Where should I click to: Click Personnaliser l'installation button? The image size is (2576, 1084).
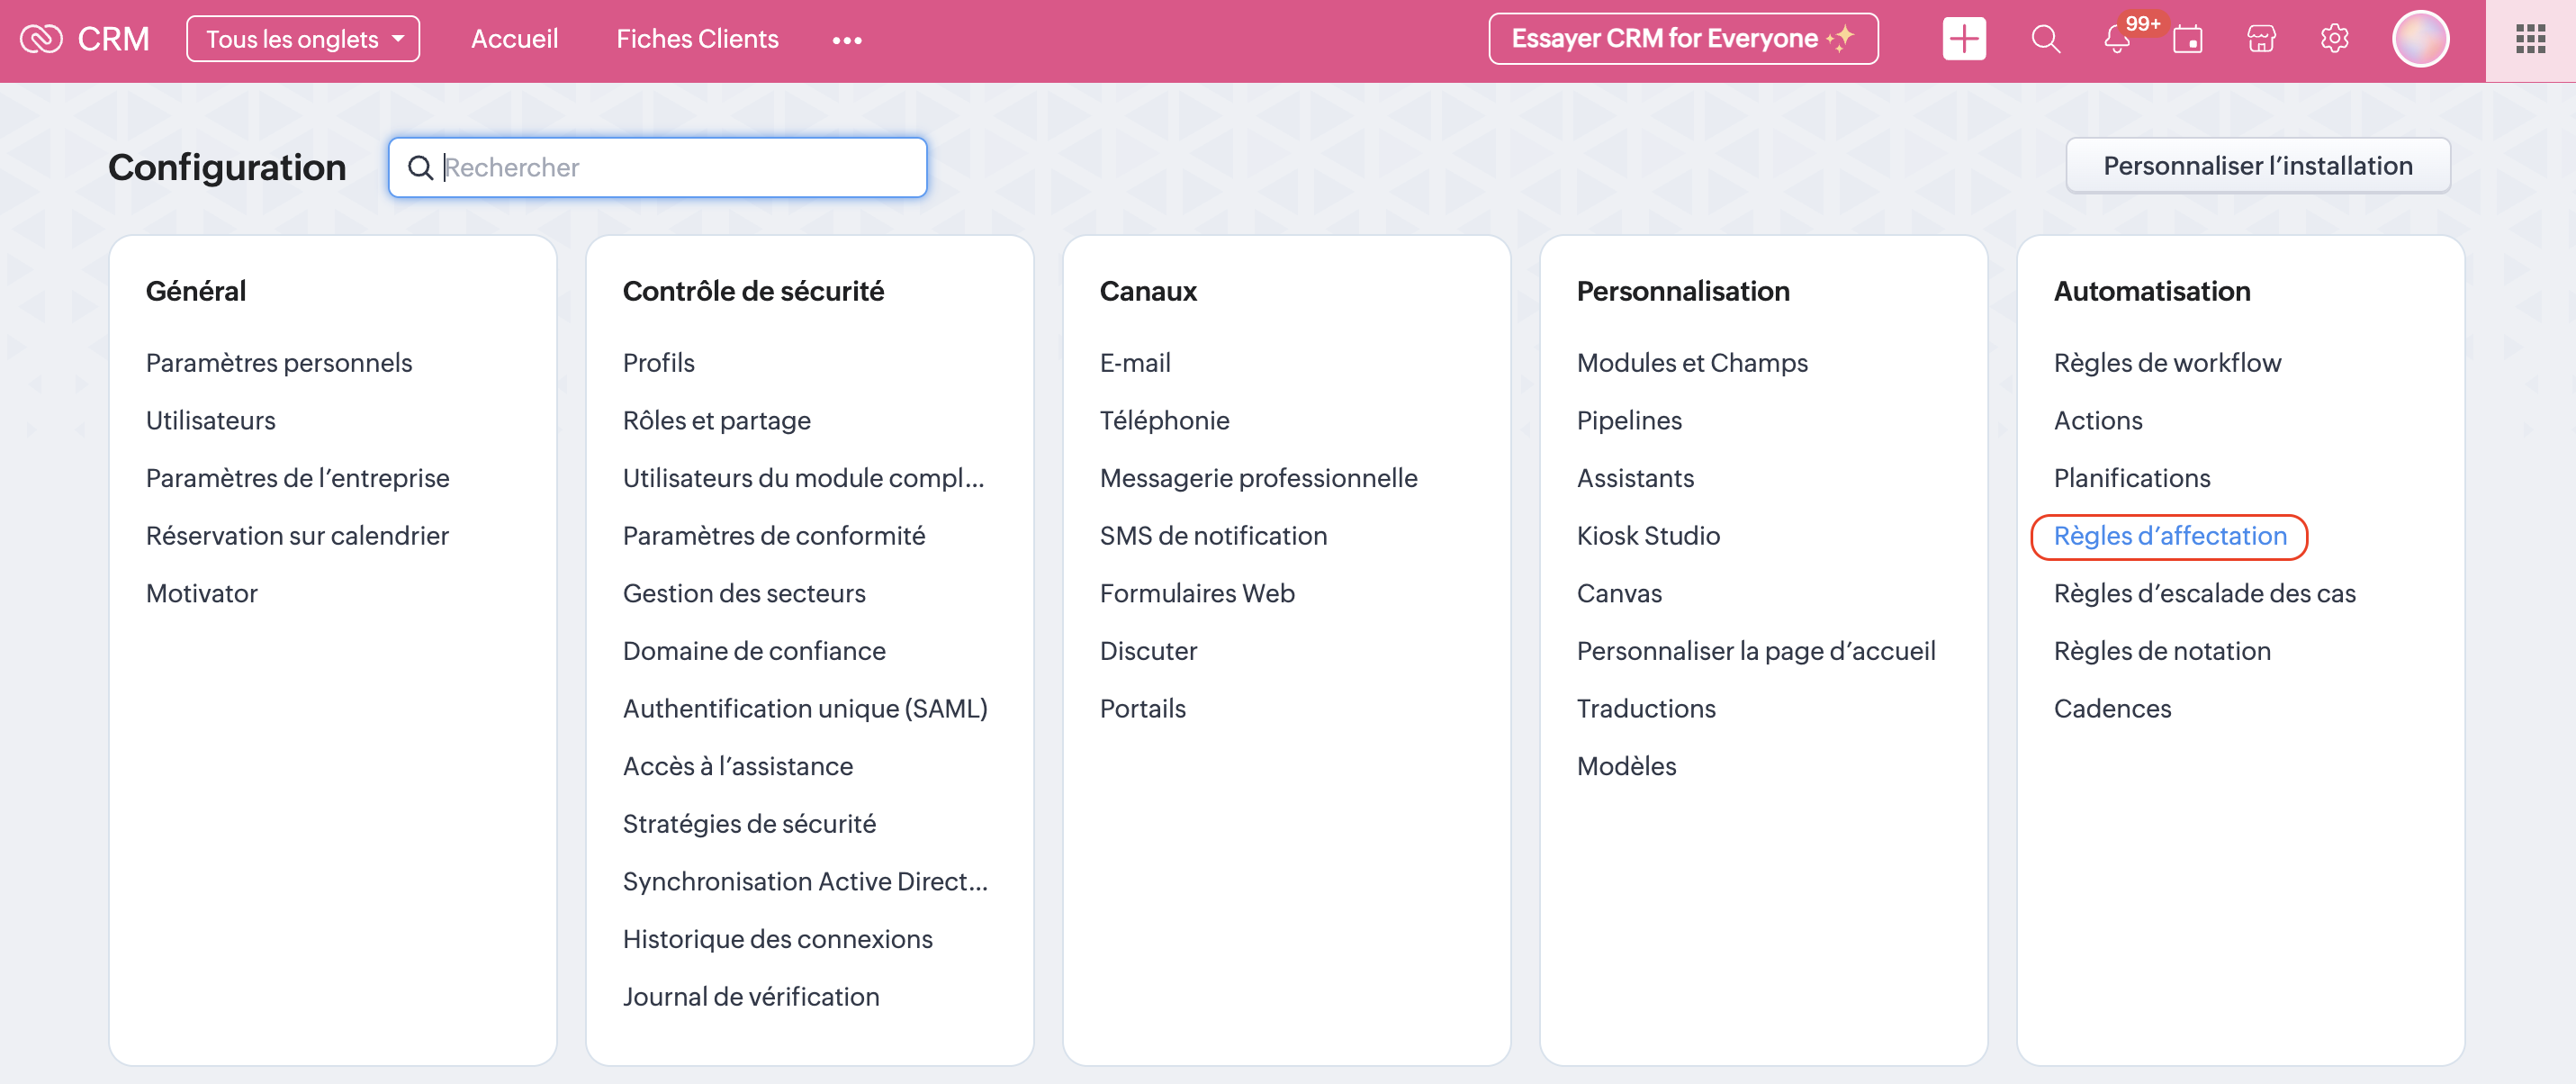point(2257,166)
